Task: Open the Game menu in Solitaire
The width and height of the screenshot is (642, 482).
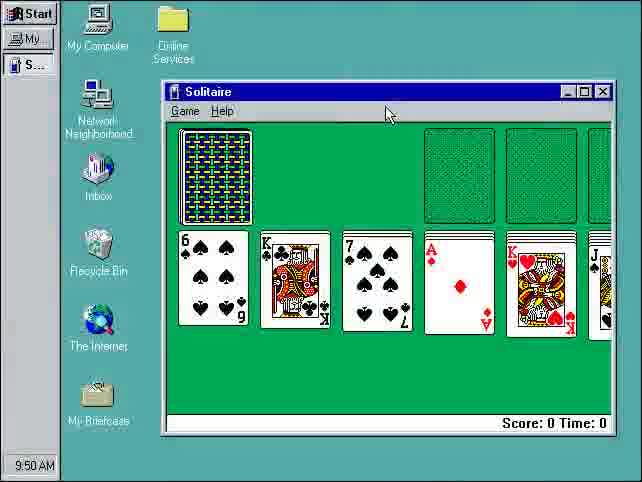Action: [185, 111]
